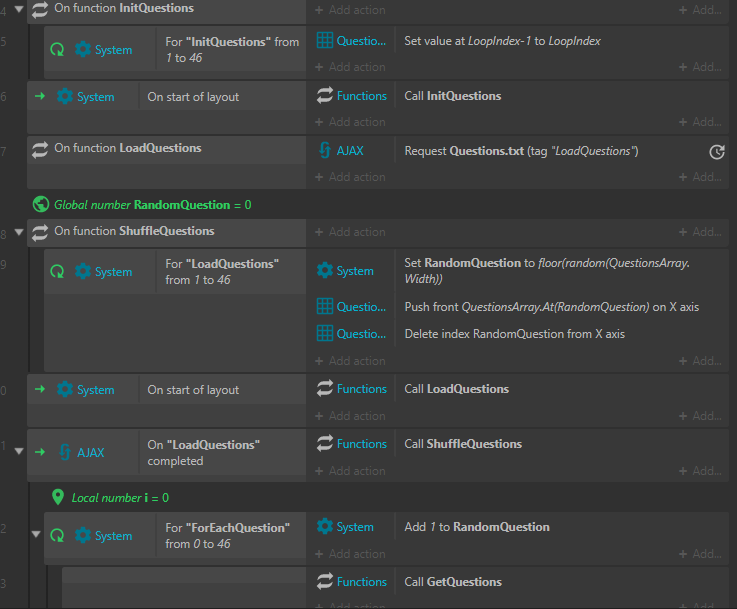Click the Functions icon next to Call InitQuestions
This screenshot has width=737, height=609.
coord(325,95)
